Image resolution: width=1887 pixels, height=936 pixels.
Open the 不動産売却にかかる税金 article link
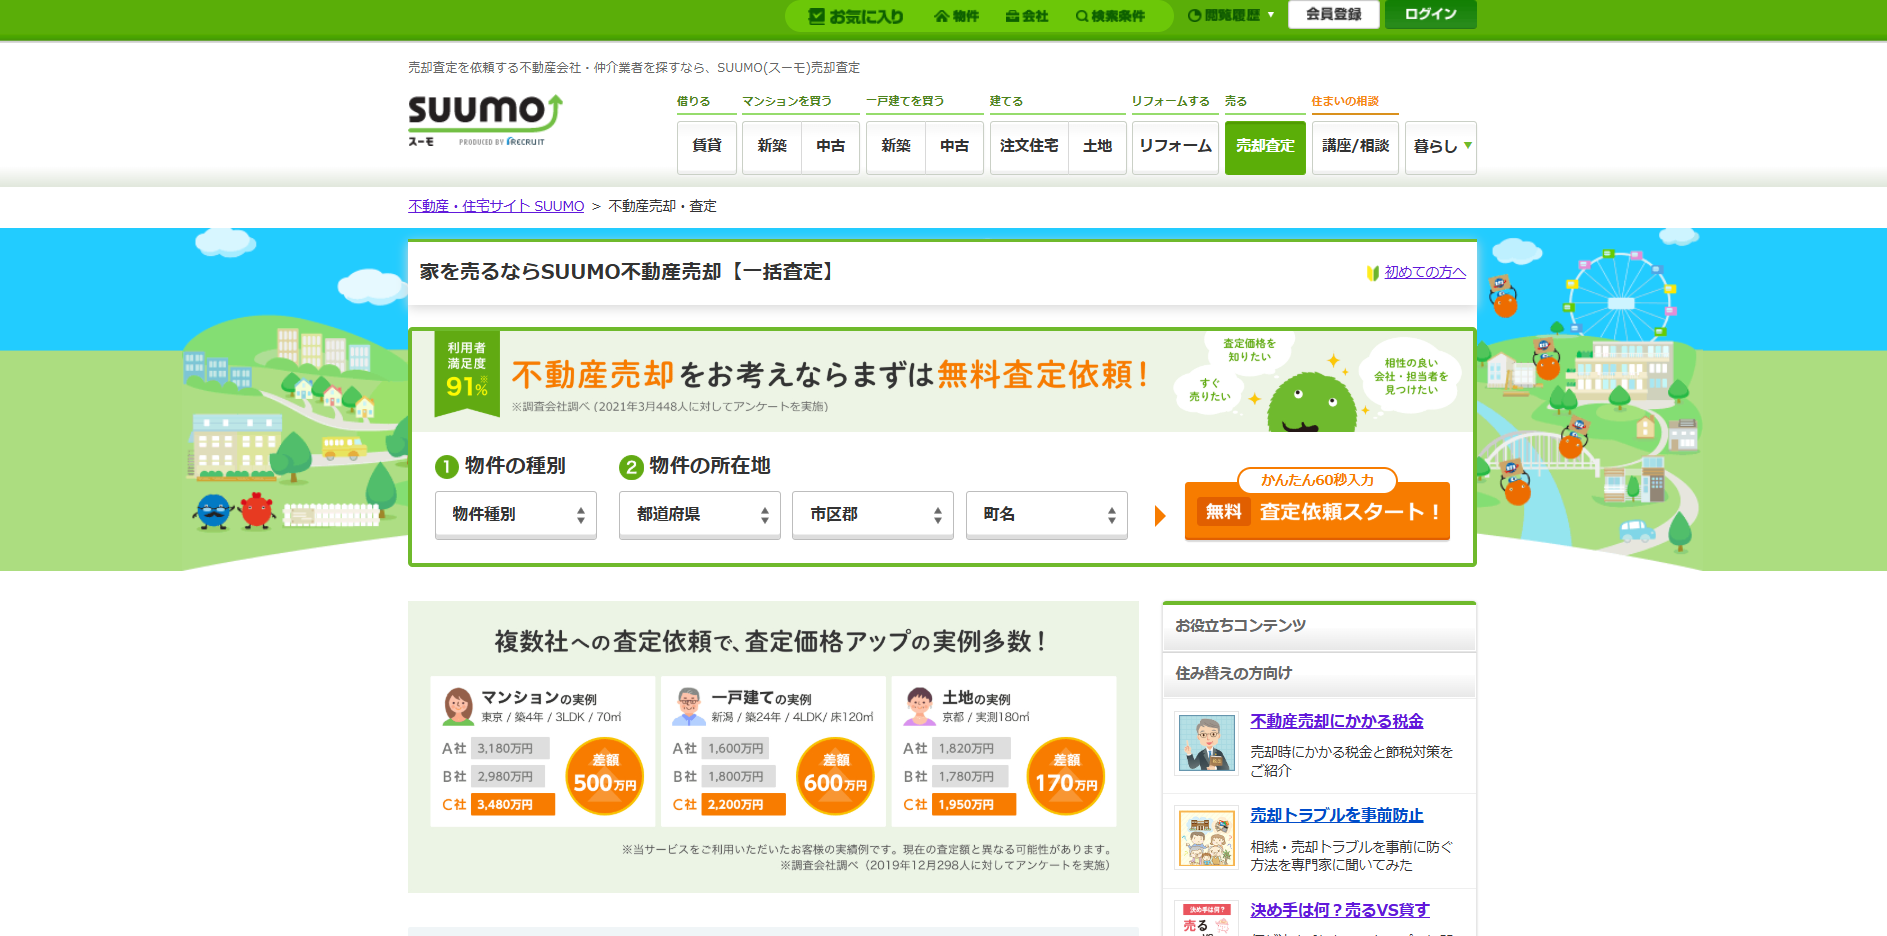(1337, 721)
